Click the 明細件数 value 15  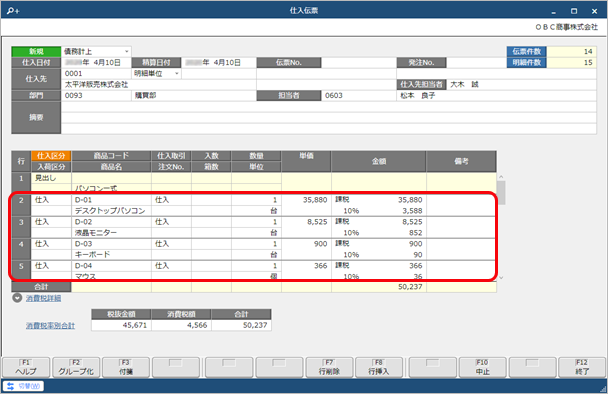(x=572, y=62)
